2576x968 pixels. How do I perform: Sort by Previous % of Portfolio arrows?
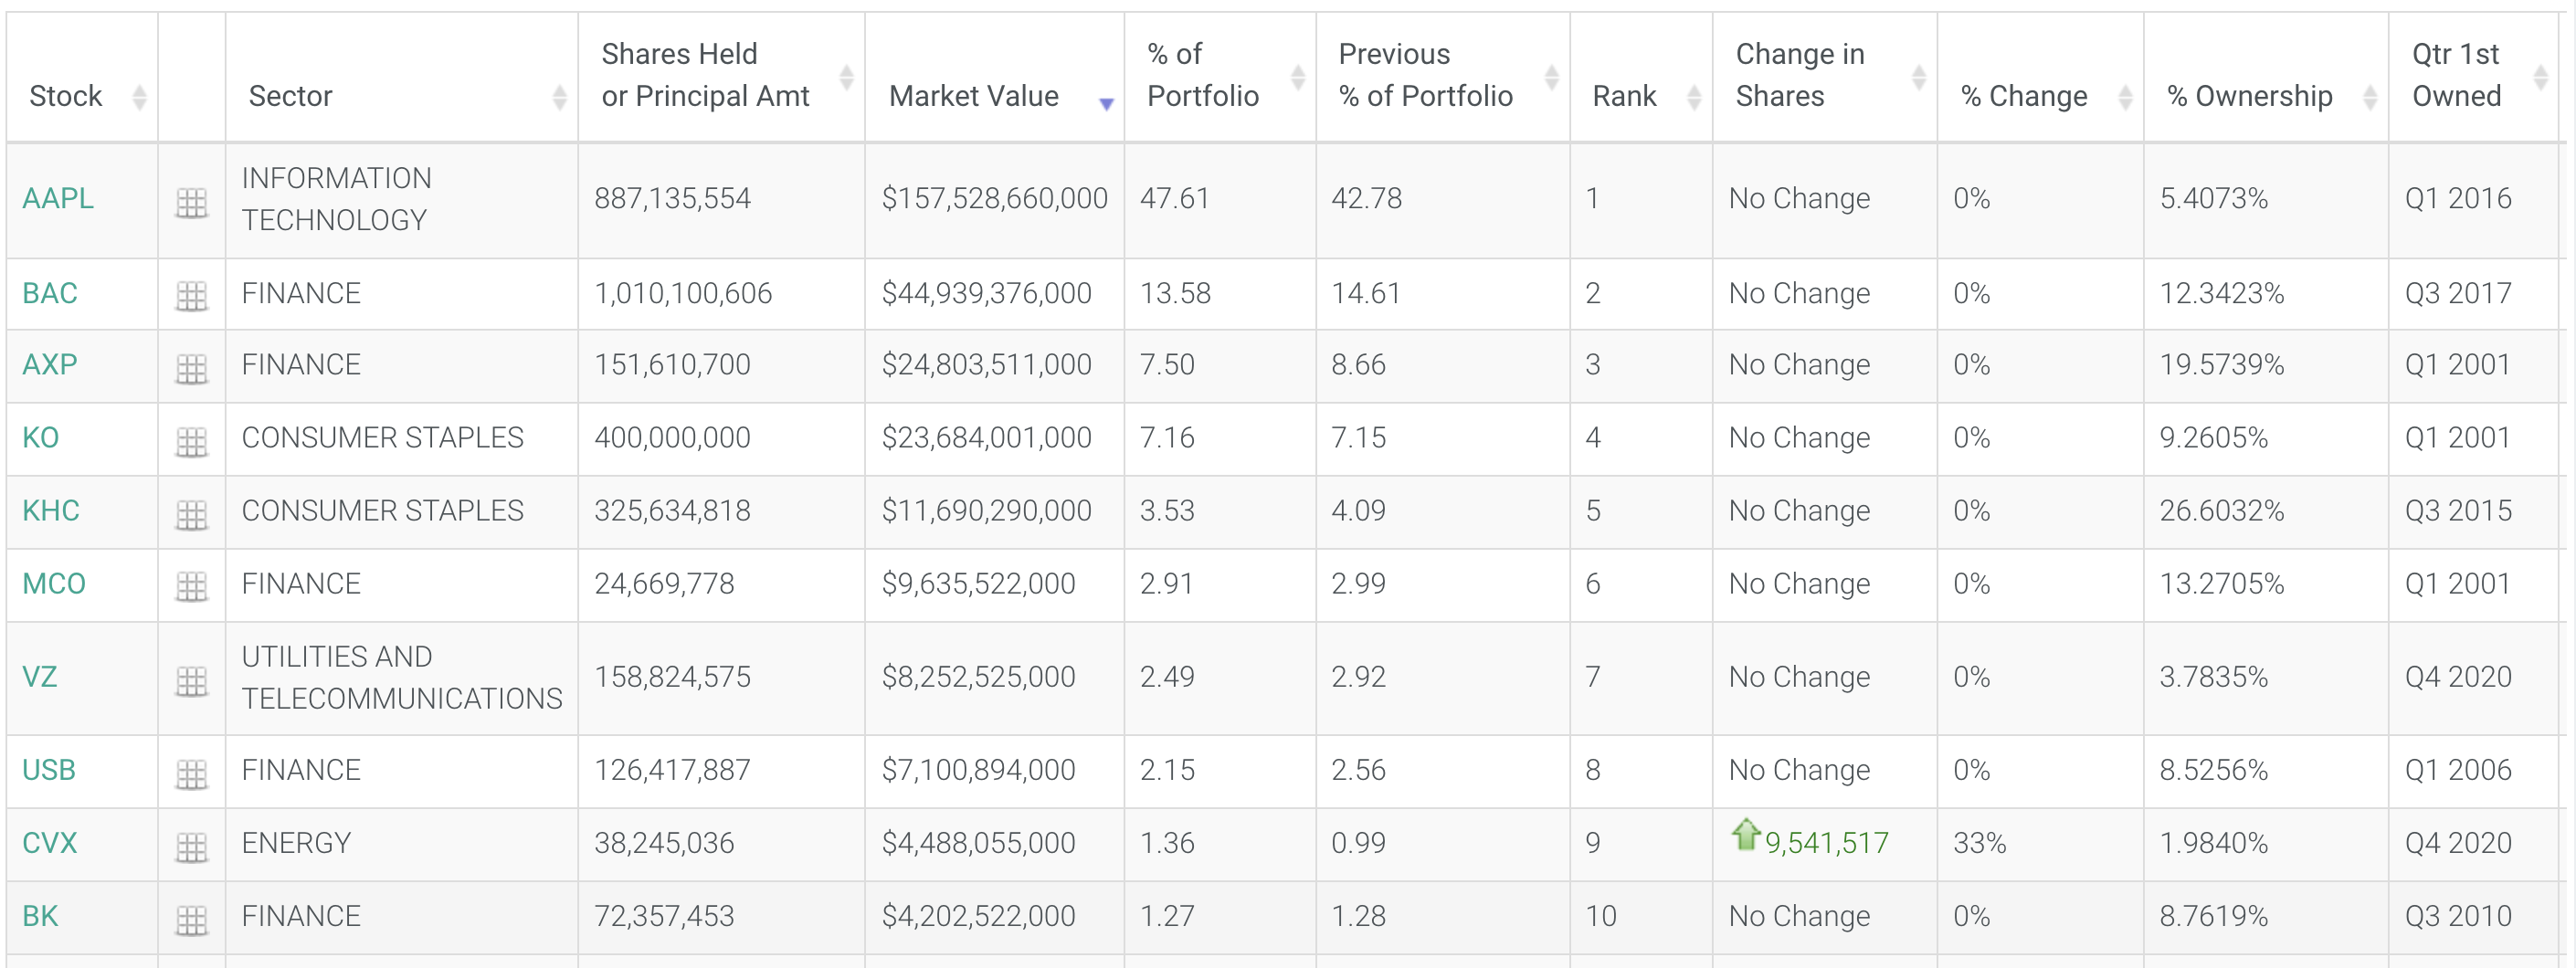(x=1551, y=77)
